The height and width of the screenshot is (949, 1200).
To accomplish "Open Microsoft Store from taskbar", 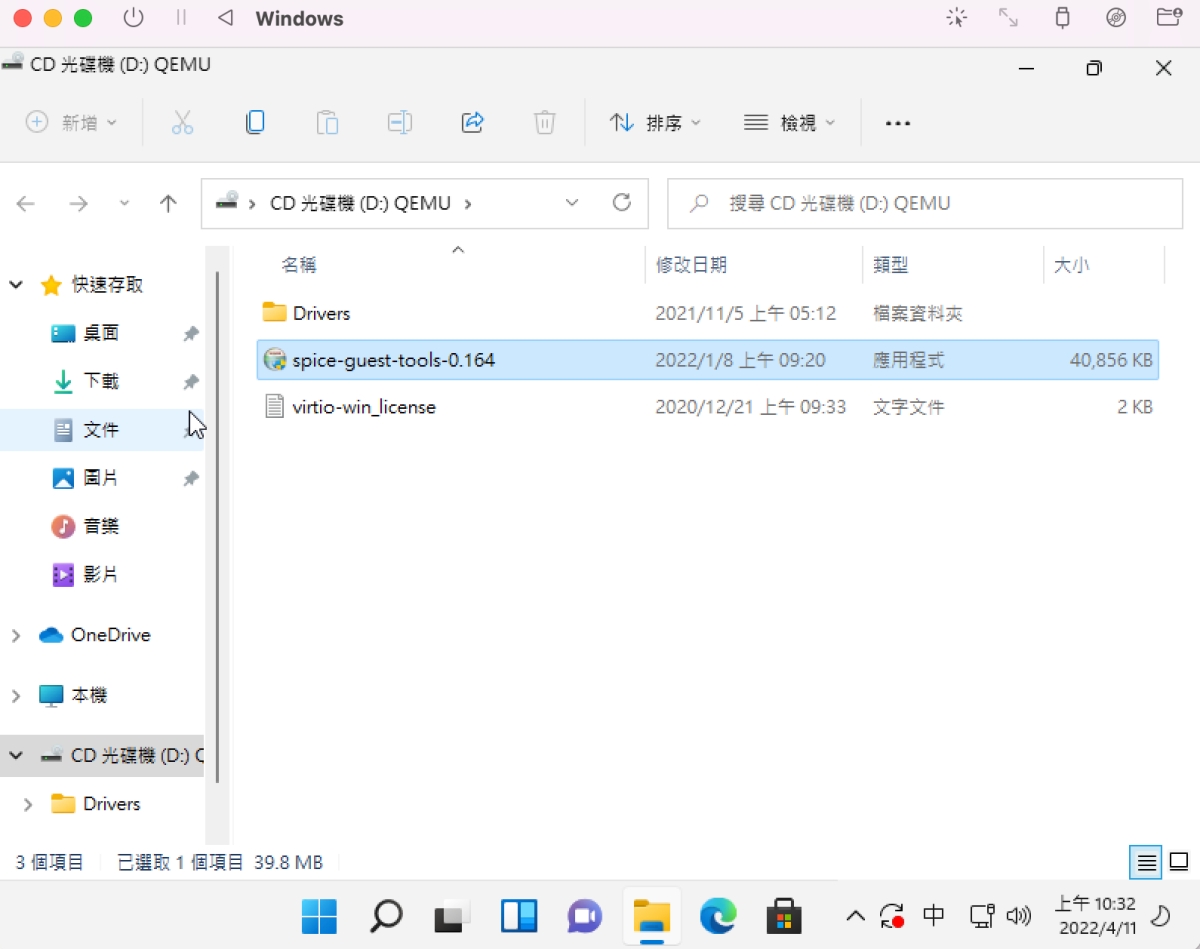I will pos(784,916).
